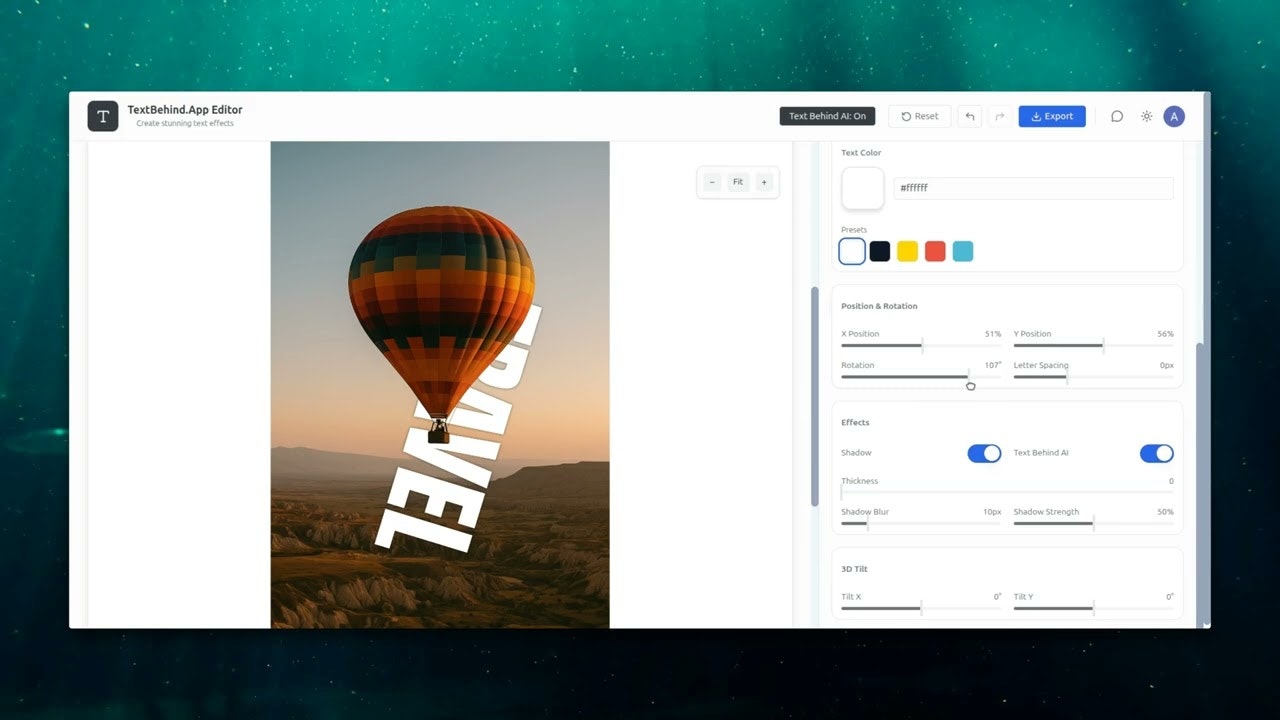This screenshot has height=720, width=1280.
Task: Switch theme using the sun icon
Action: coord(1146,116)
